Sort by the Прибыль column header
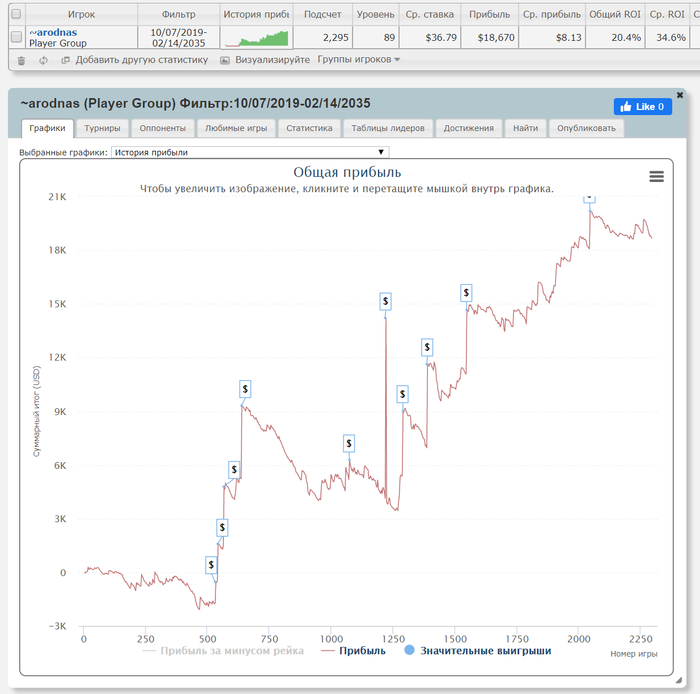 click(489, 14)
